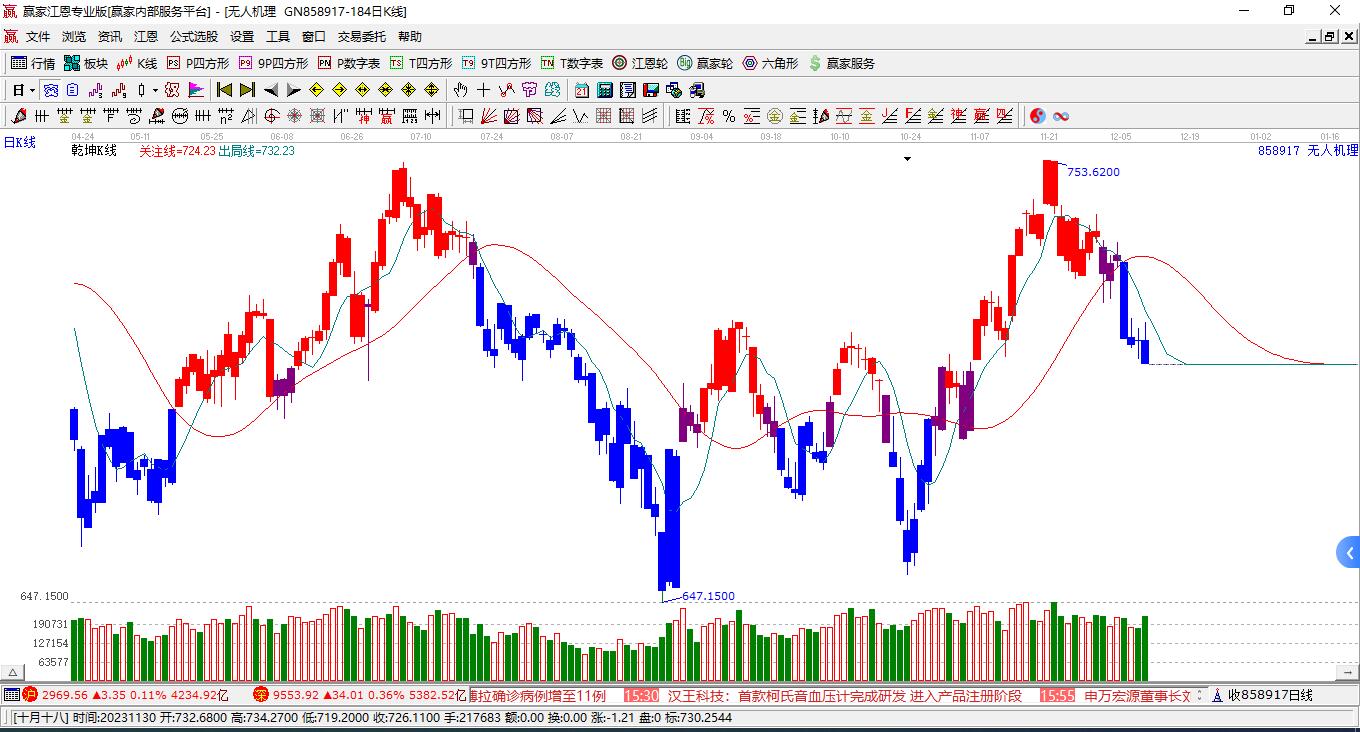The image size is (1360, 732).
Task: Jump to the last bar with skip-end icon
Action: point(246,90)
